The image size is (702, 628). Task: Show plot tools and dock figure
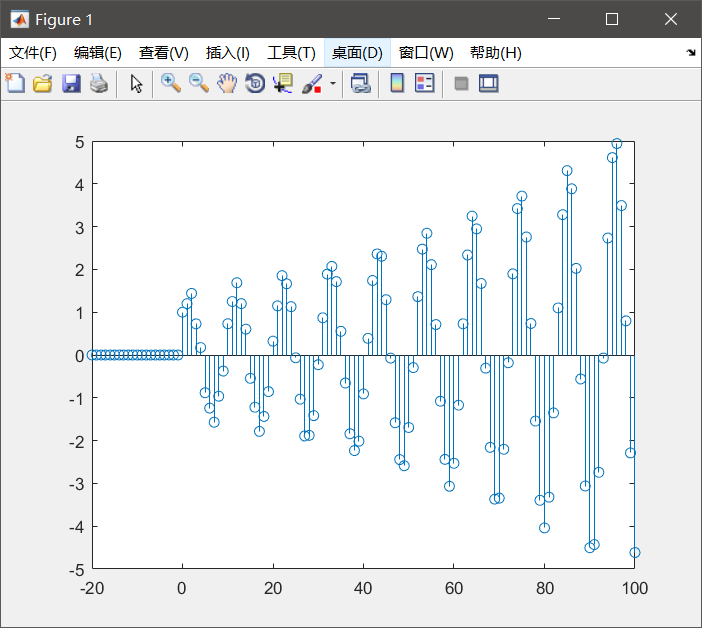[x=488, y=83]
